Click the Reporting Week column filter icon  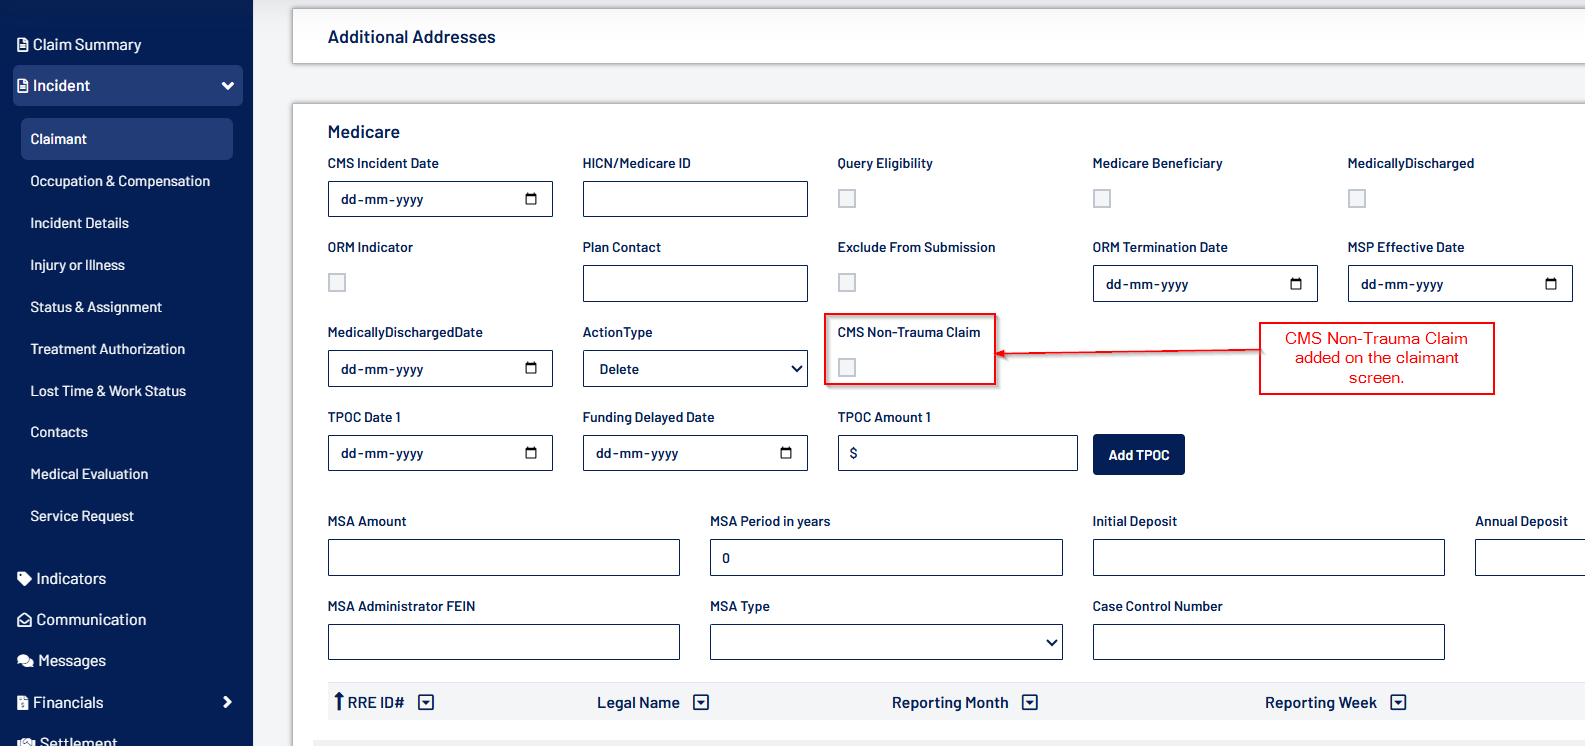pyautogui.click(x=1398, y=703)
